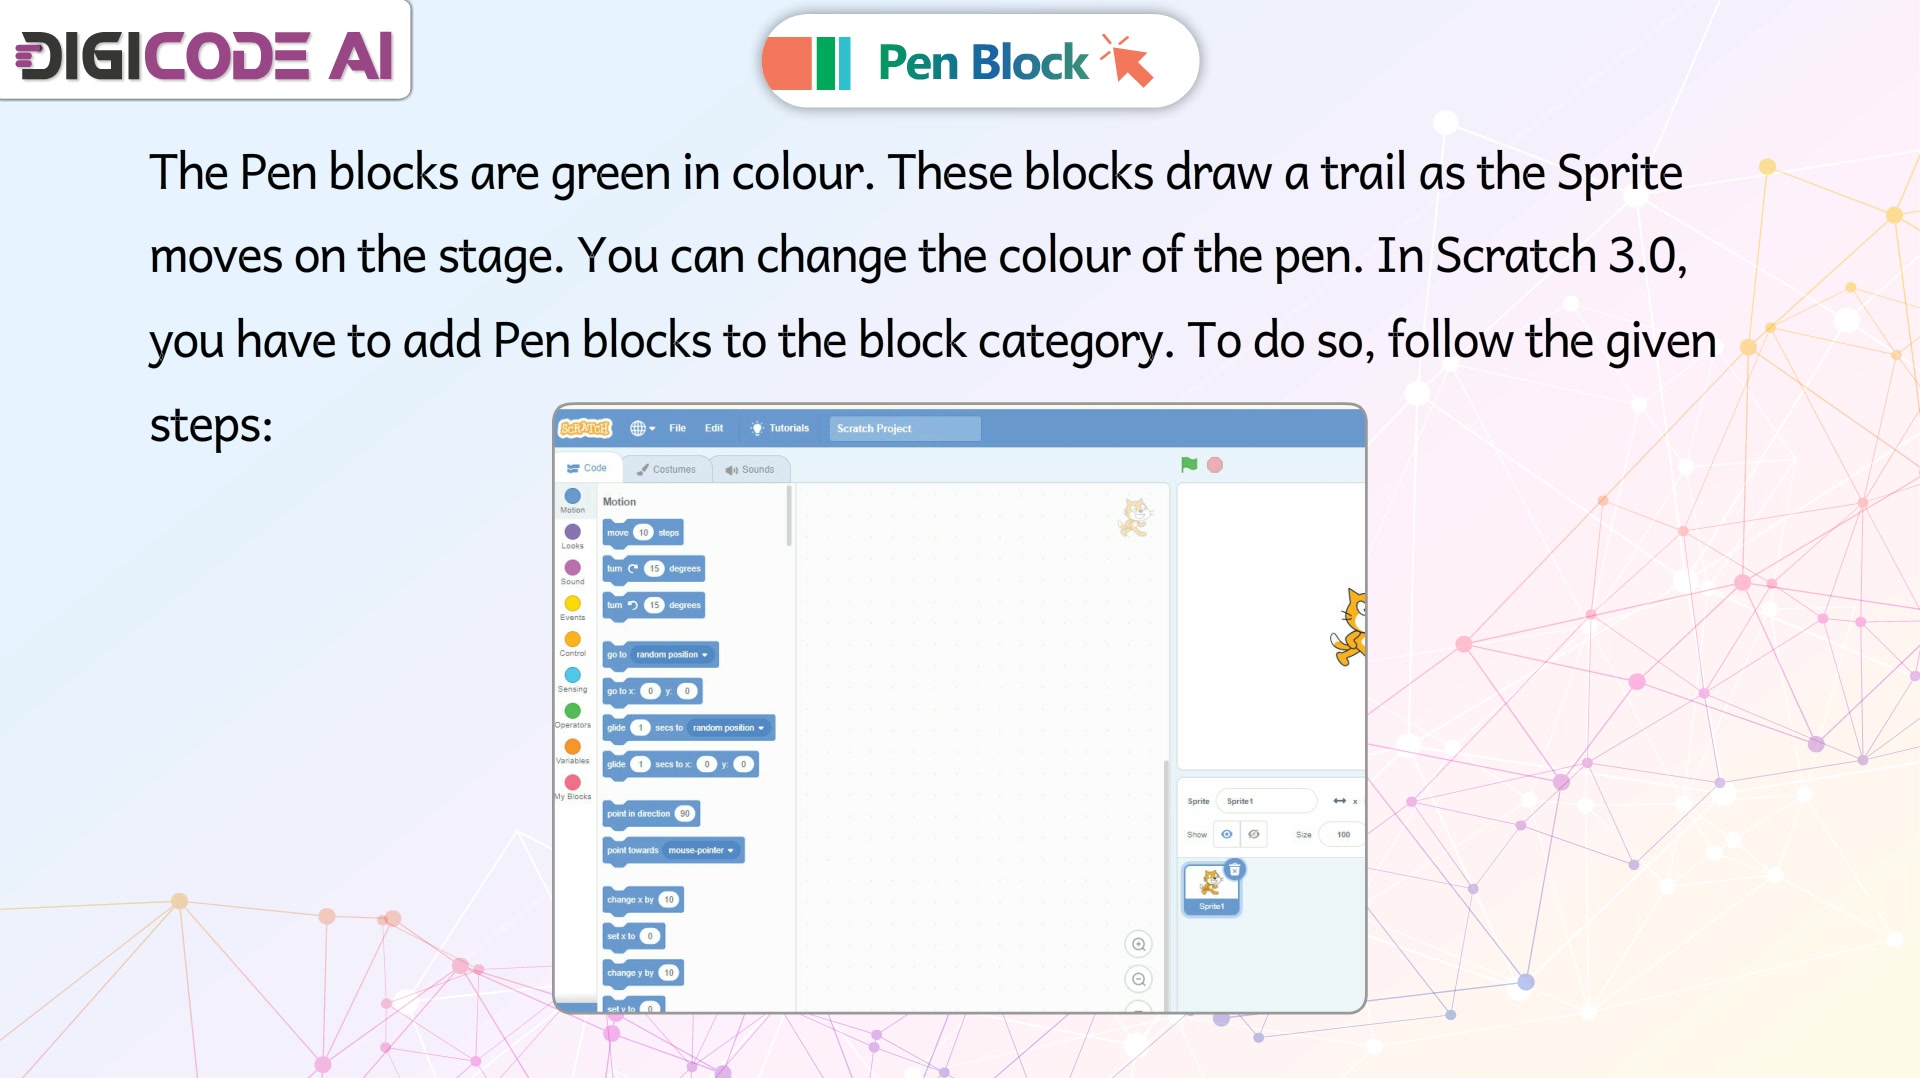
Task: Click the green flag to run
Action: 1188,465
